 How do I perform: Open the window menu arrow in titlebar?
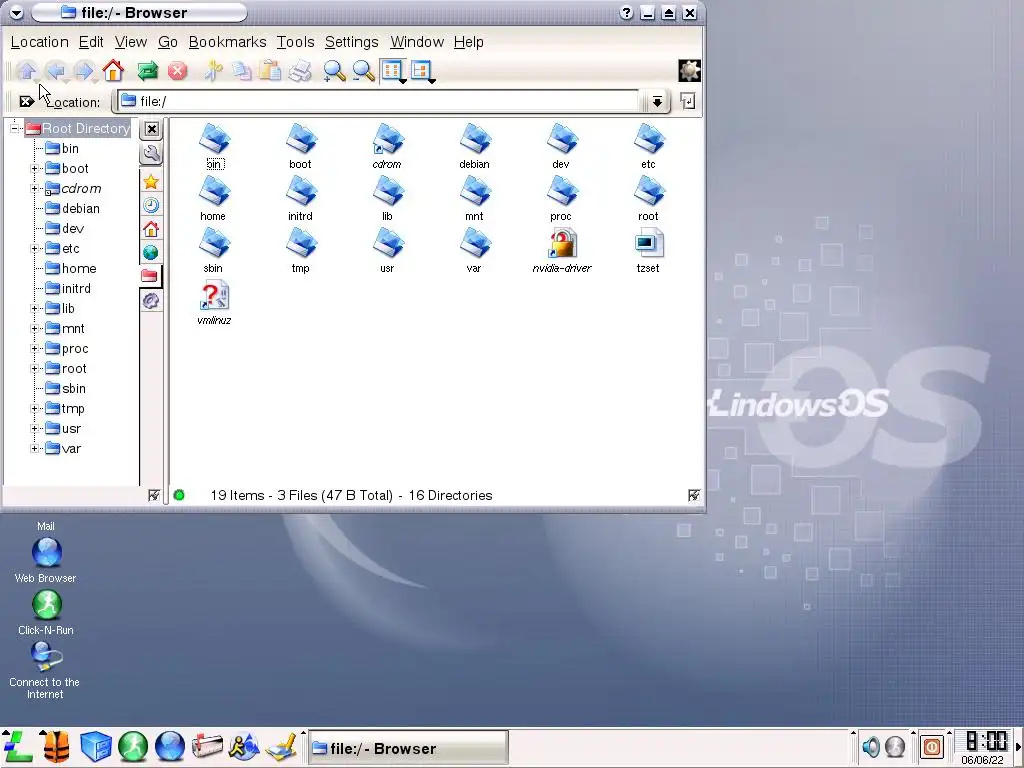click(x=16, y=12)
